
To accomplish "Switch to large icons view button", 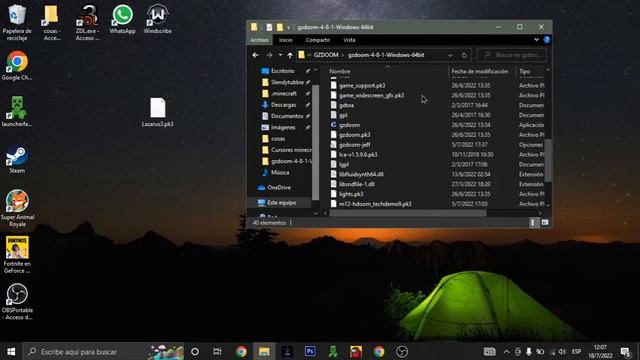I will tap(545, 222).
